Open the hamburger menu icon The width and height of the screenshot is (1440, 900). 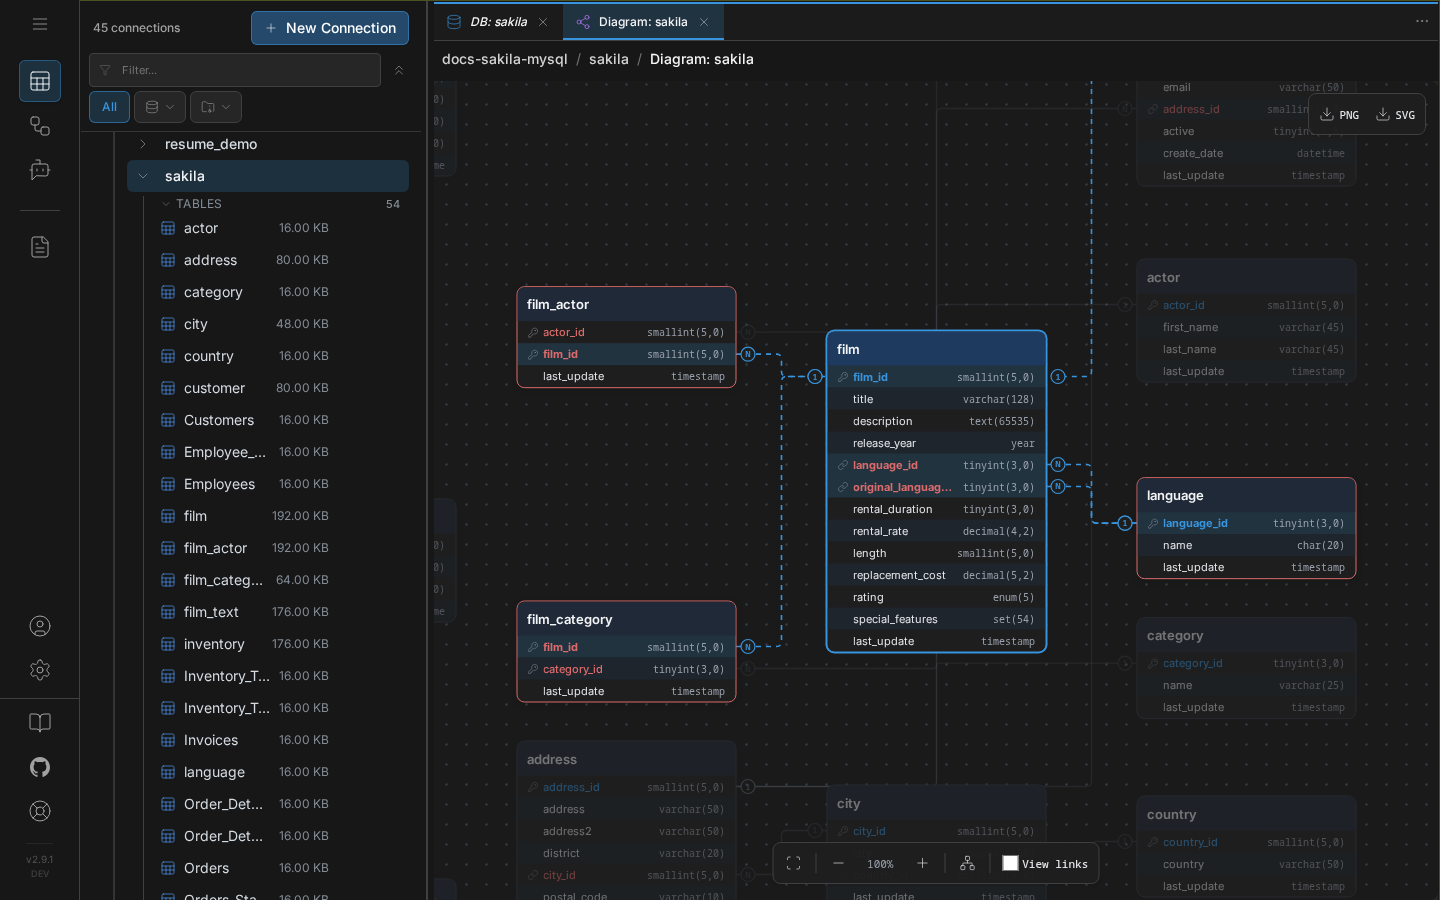(x=40, y=24)
